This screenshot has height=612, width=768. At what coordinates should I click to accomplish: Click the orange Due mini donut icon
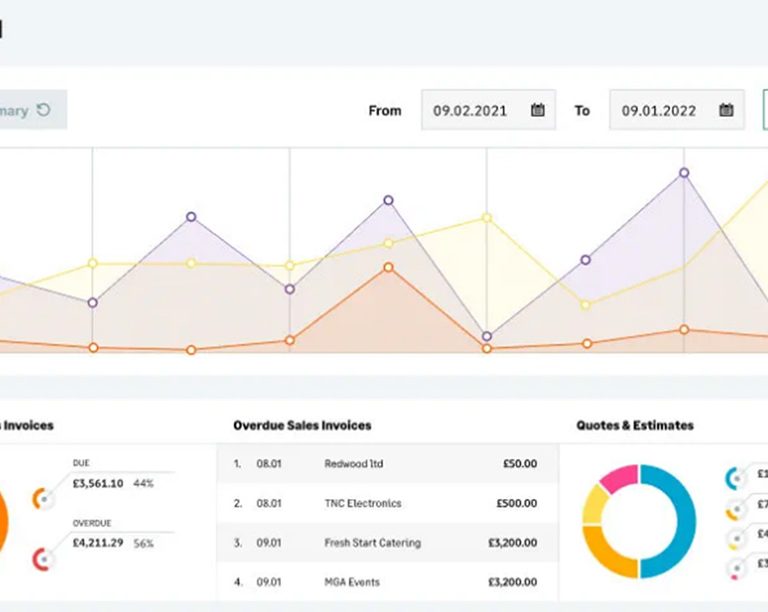coord(43,499)
